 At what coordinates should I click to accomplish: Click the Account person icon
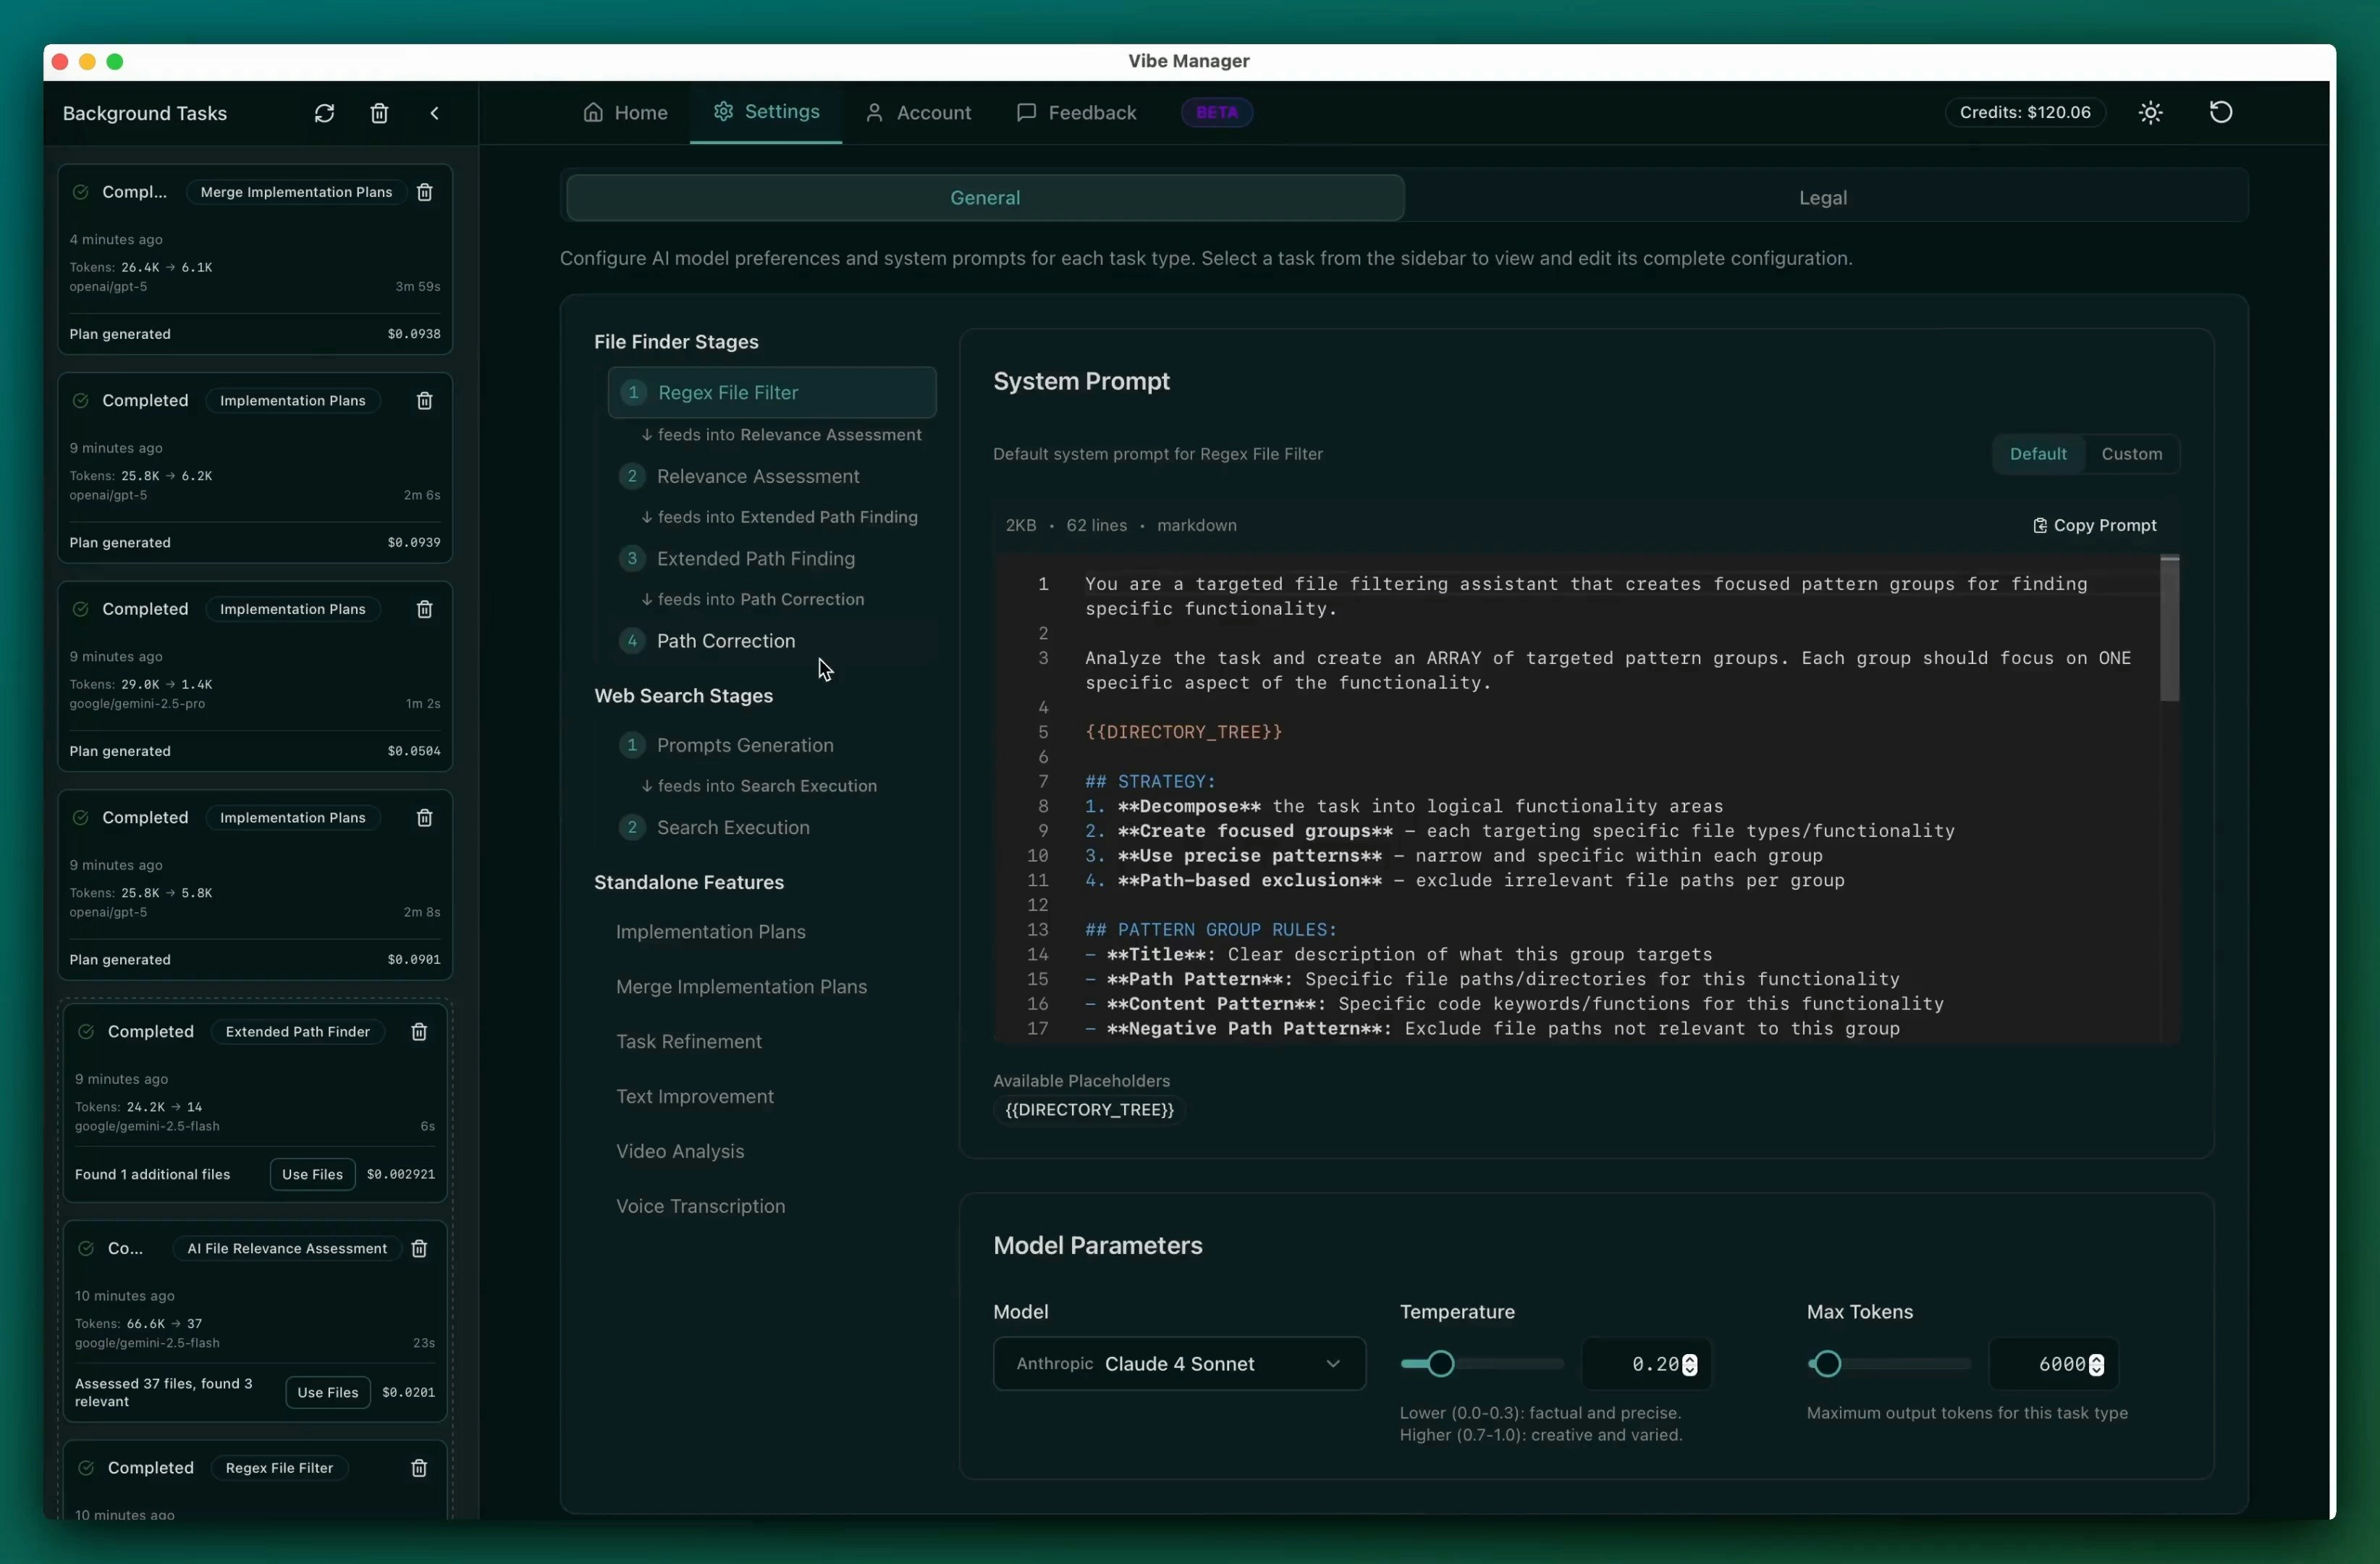click(x=874, y=112)
